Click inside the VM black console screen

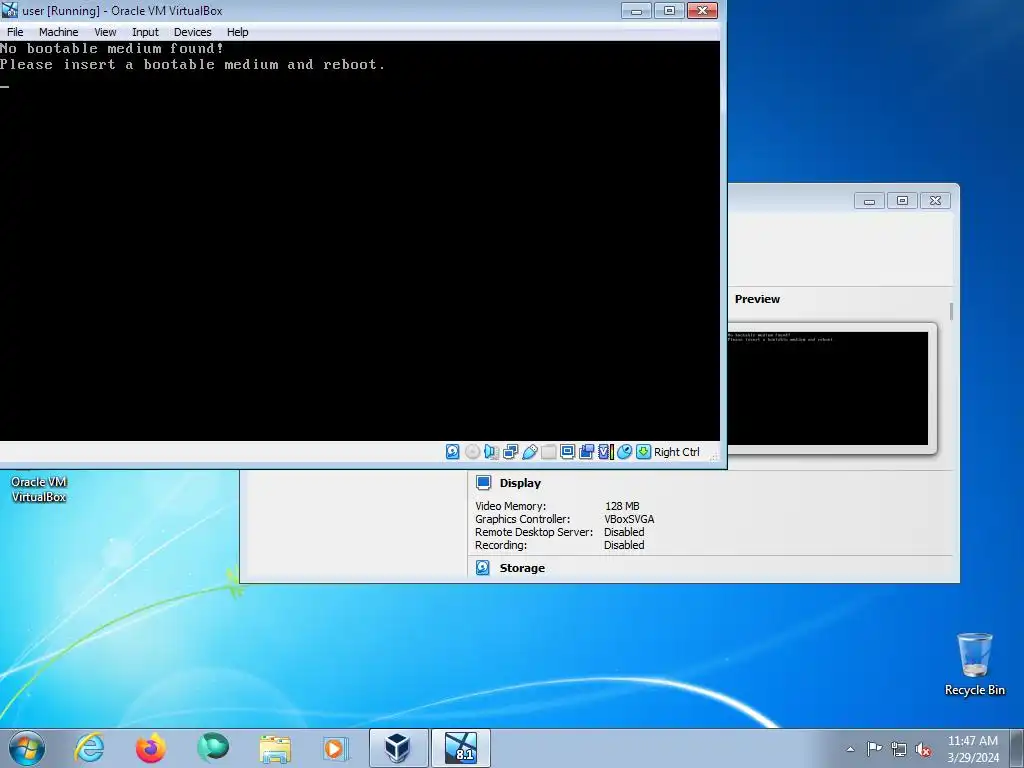[x=360, y=241]
